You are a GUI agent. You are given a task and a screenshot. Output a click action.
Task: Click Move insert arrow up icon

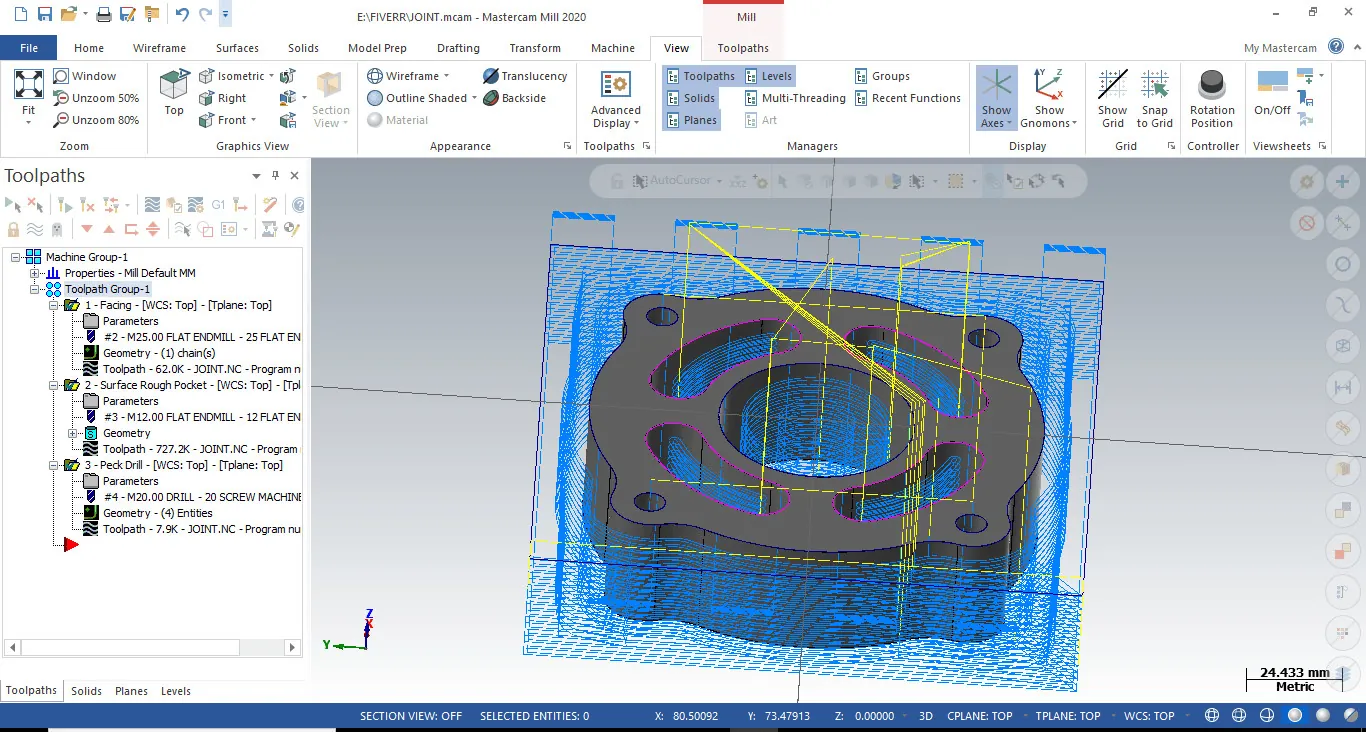[109, 229]
